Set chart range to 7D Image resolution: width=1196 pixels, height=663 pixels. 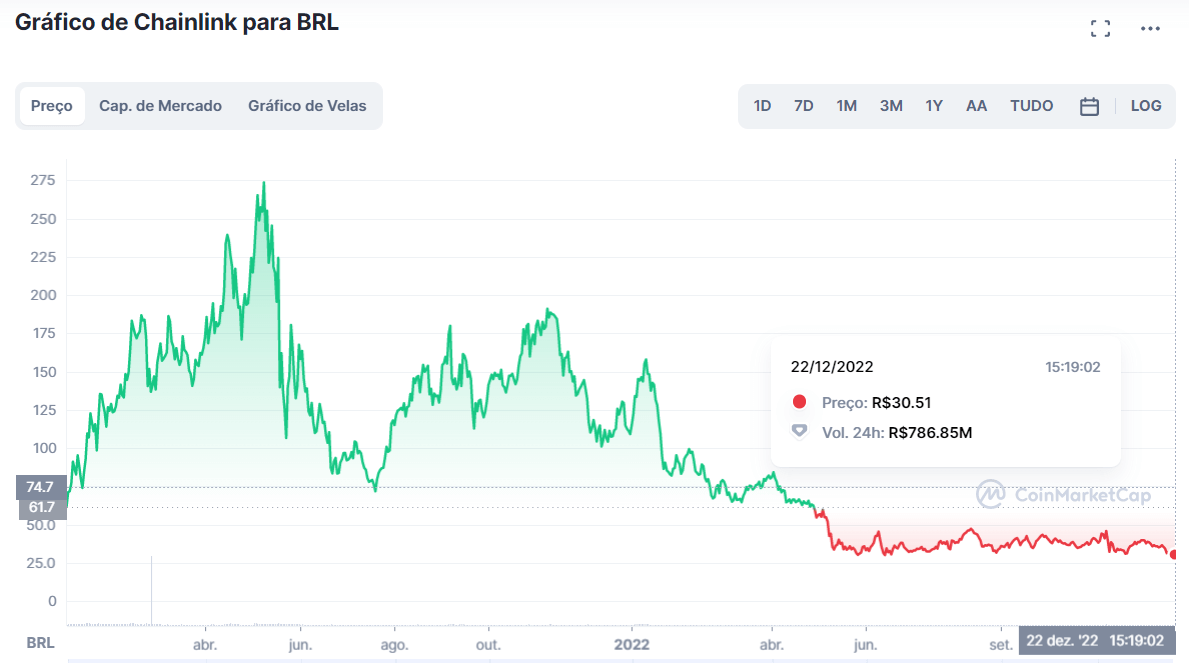pos(803,106)
